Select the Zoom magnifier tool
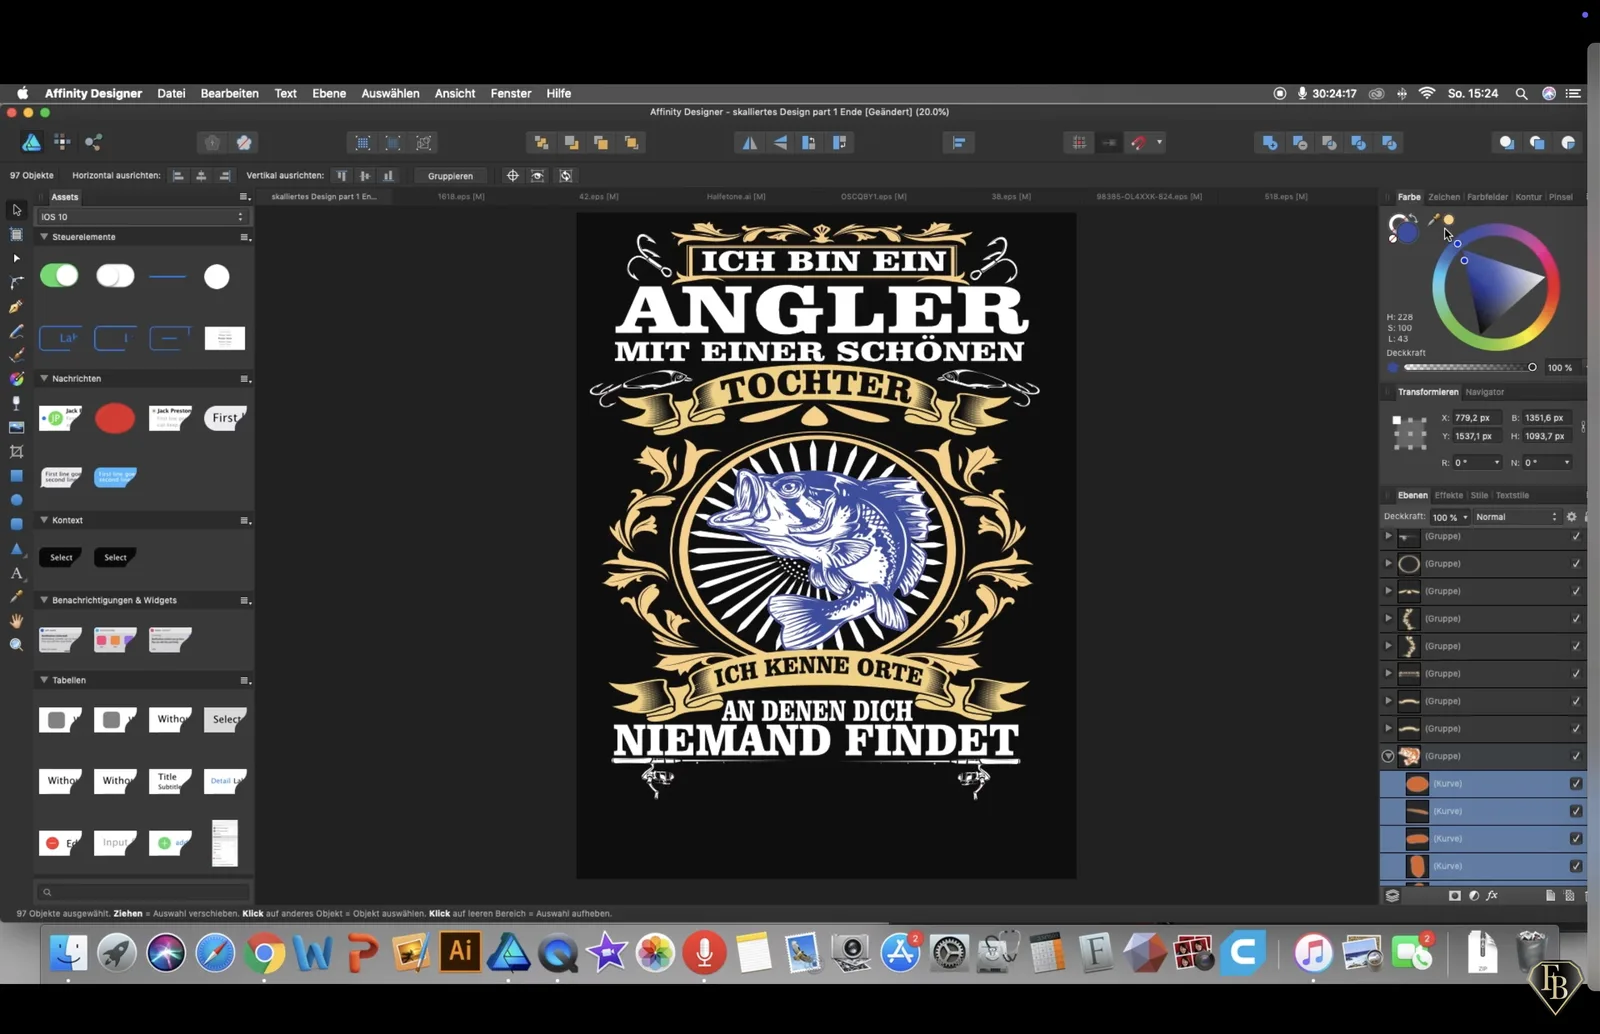This screenshot has width=1600, height=1034. point(16,645)
